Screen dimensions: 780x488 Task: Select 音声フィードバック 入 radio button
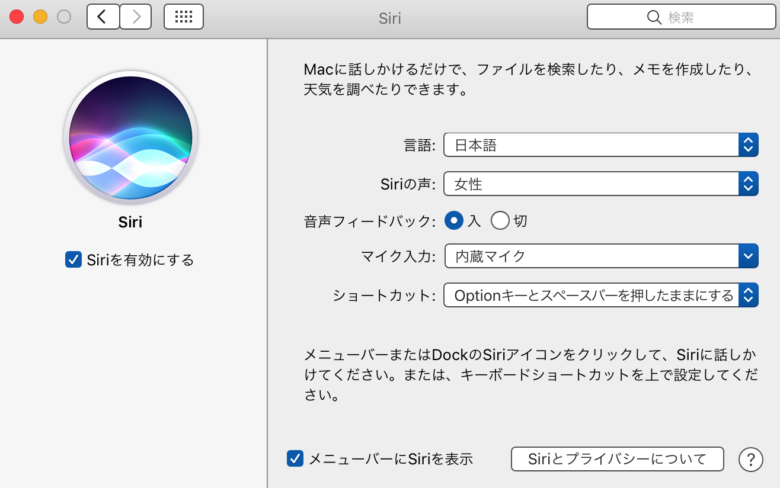coord(454,220)
